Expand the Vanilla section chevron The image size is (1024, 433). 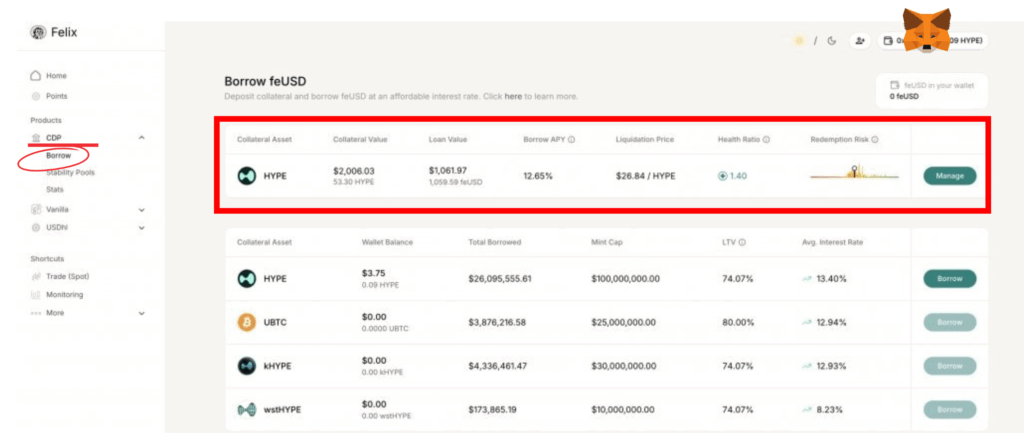tap(141, 210)
